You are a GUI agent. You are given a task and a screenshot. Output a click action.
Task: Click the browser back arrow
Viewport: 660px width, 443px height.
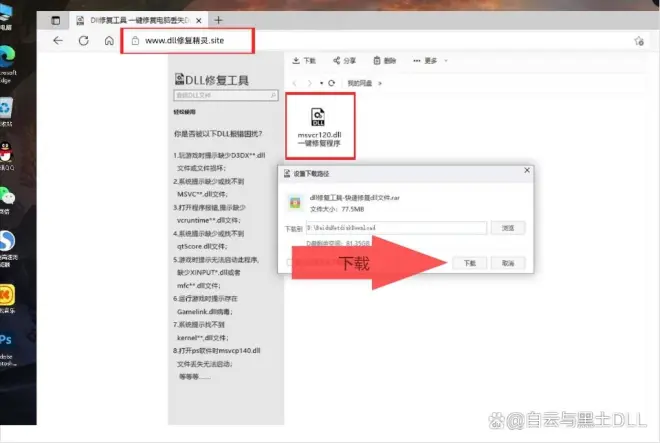58,41
